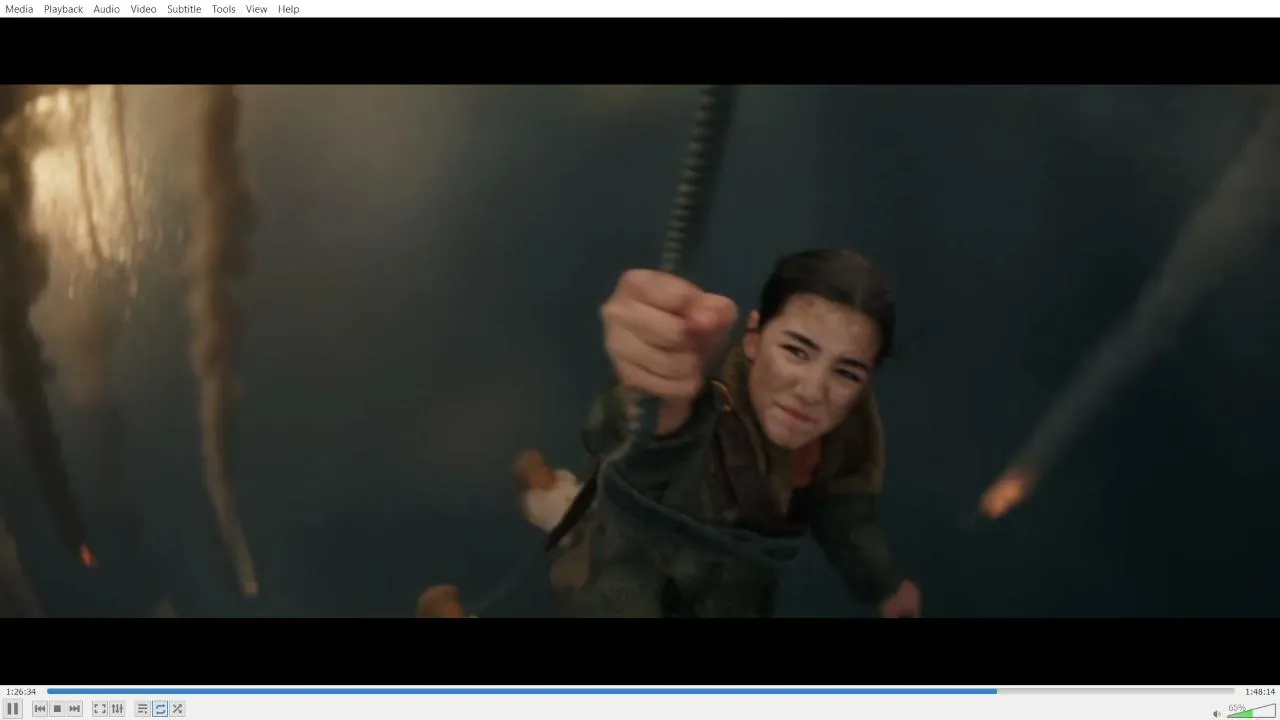The height and width of the screenshot is (720, 1280).
Task: Pause the video playback
Action: pyautogui.click(x=13, y=709)
